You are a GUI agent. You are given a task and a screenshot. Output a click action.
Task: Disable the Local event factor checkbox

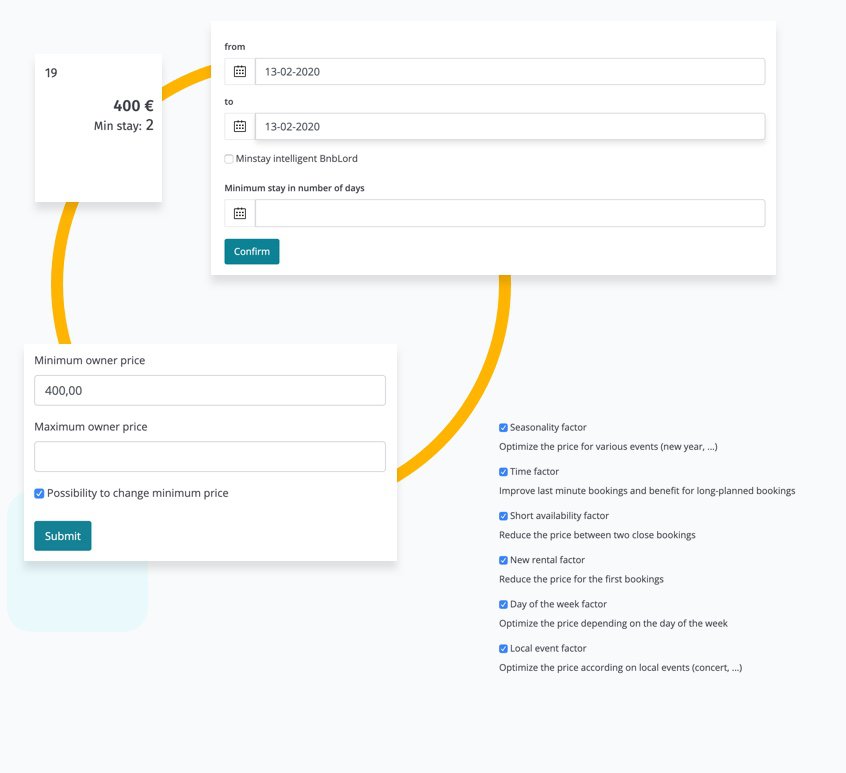[503, 648]
